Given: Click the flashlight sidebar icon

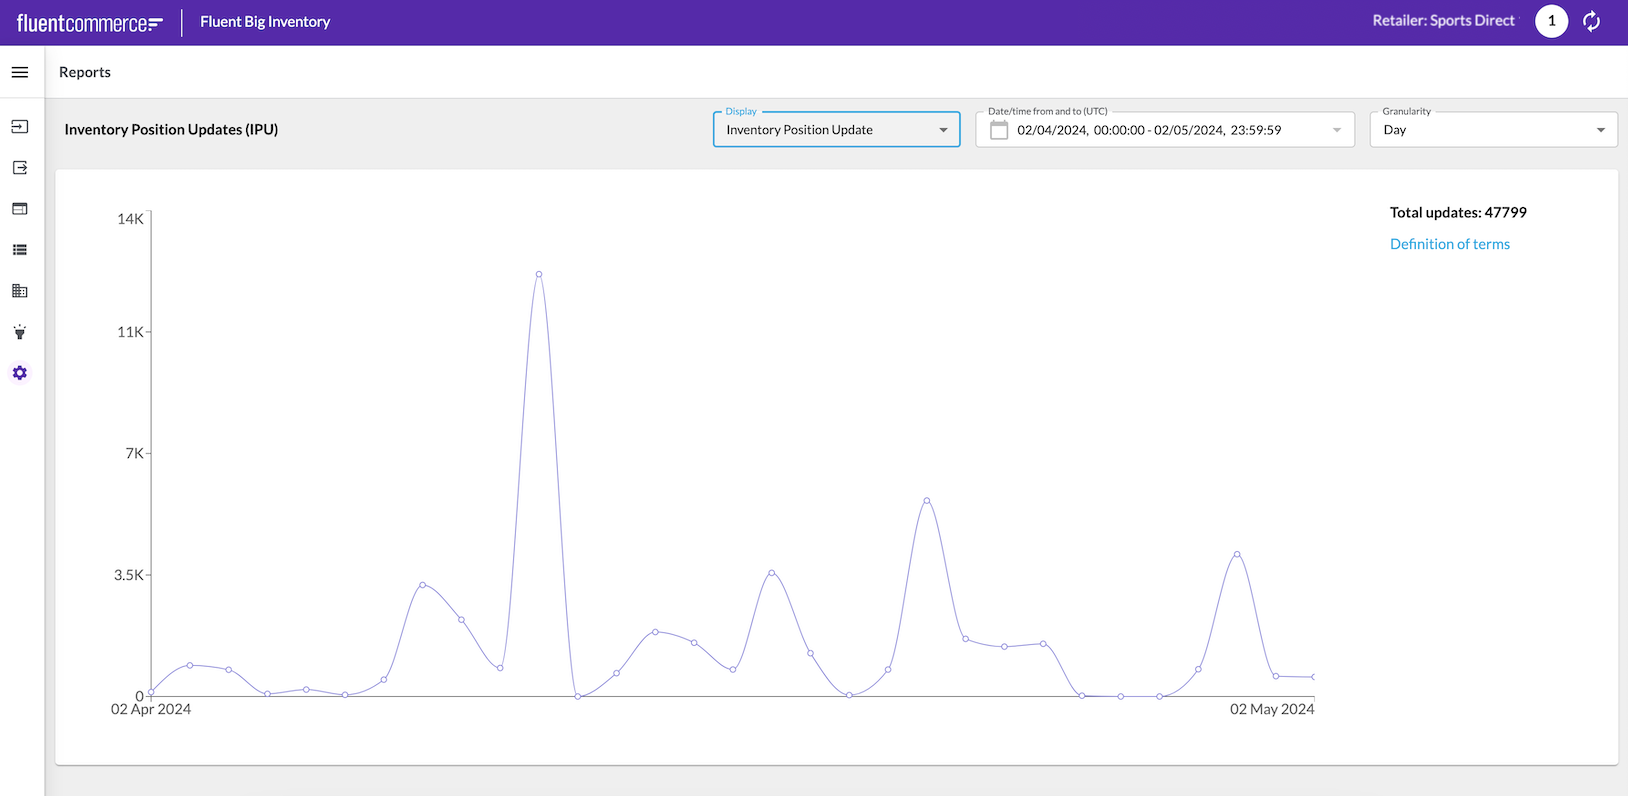Looking at the screenshot, I should click(x=20, y=332).
